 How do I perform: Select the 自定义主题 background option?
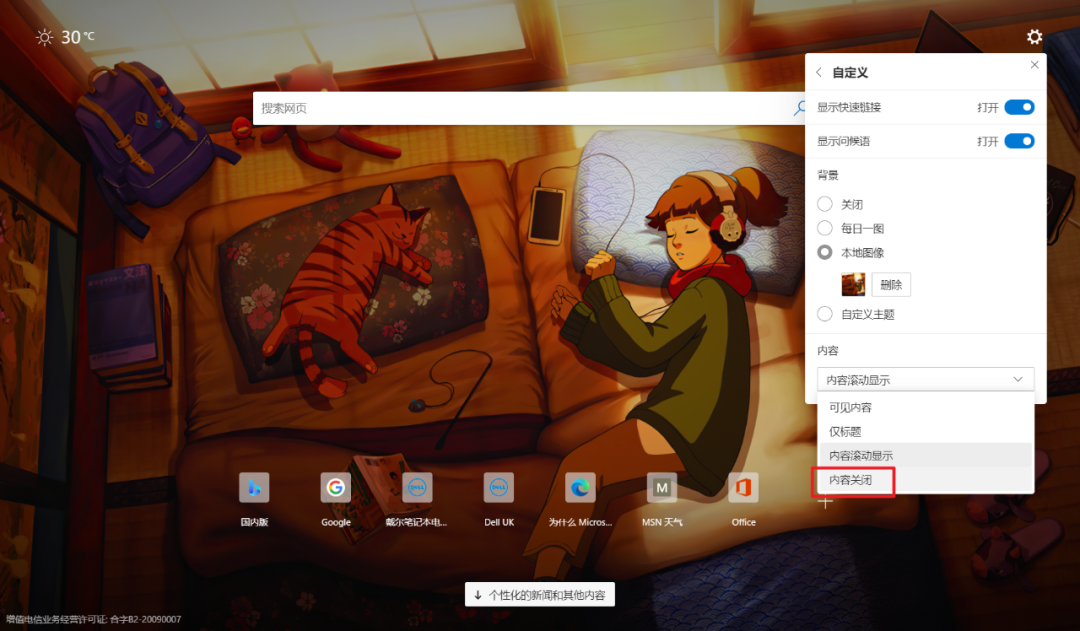824,314
